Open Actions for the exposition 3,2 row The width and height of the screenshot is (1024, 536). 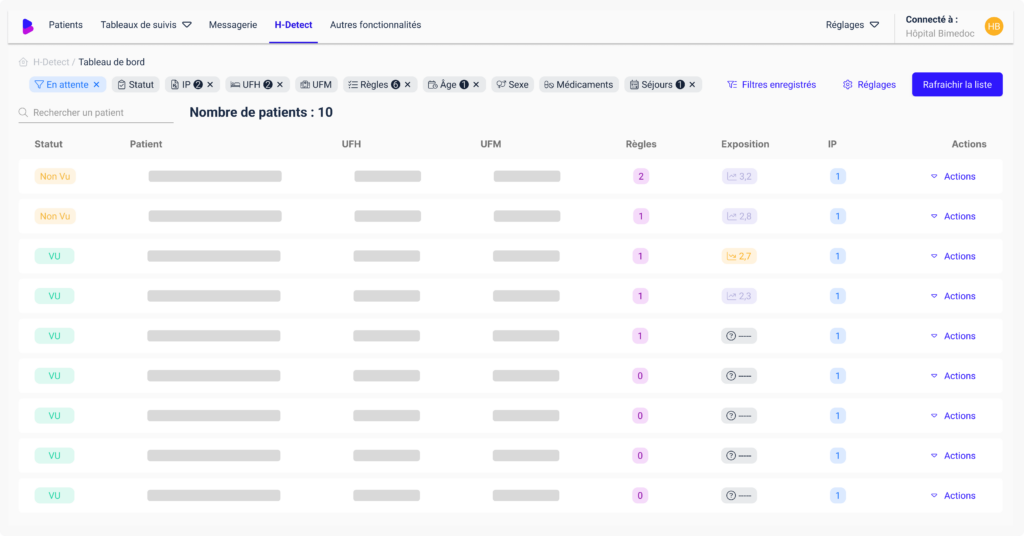coord(953,176)
